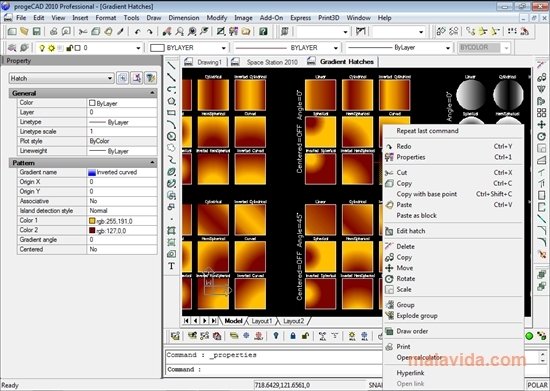Click the green Help question mark icon
The image size is (550, 391).
point(263,32)
